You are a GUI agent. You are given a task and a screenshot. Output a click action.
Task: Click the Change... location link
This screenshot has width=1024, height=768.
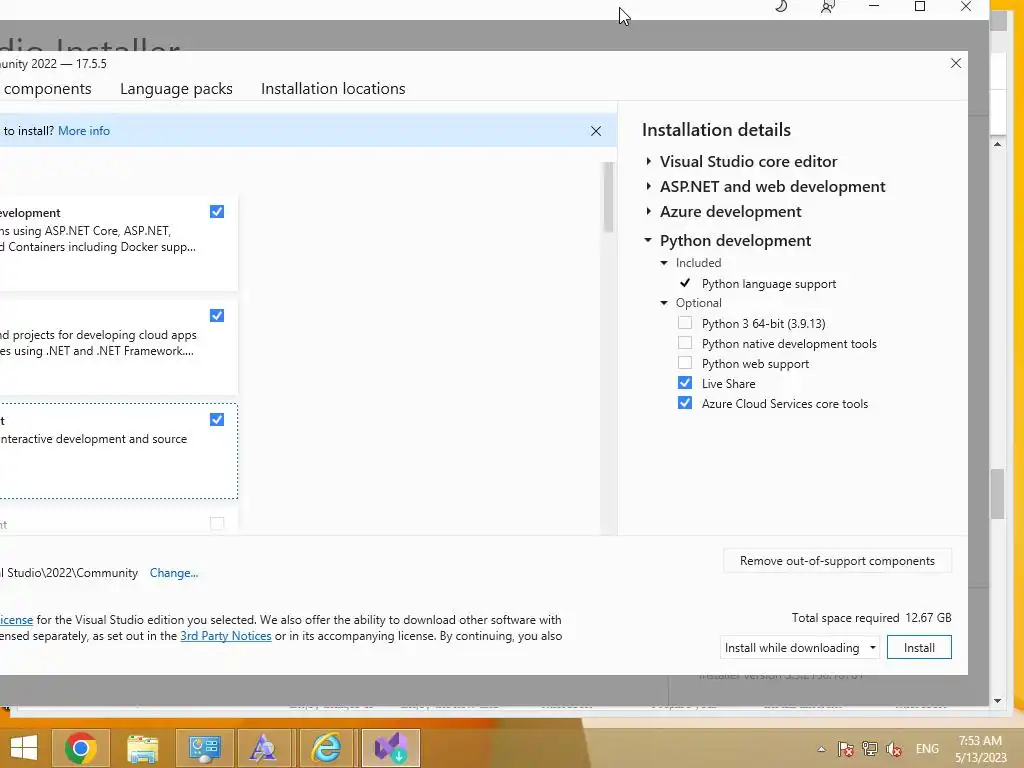tap(174, 573)
